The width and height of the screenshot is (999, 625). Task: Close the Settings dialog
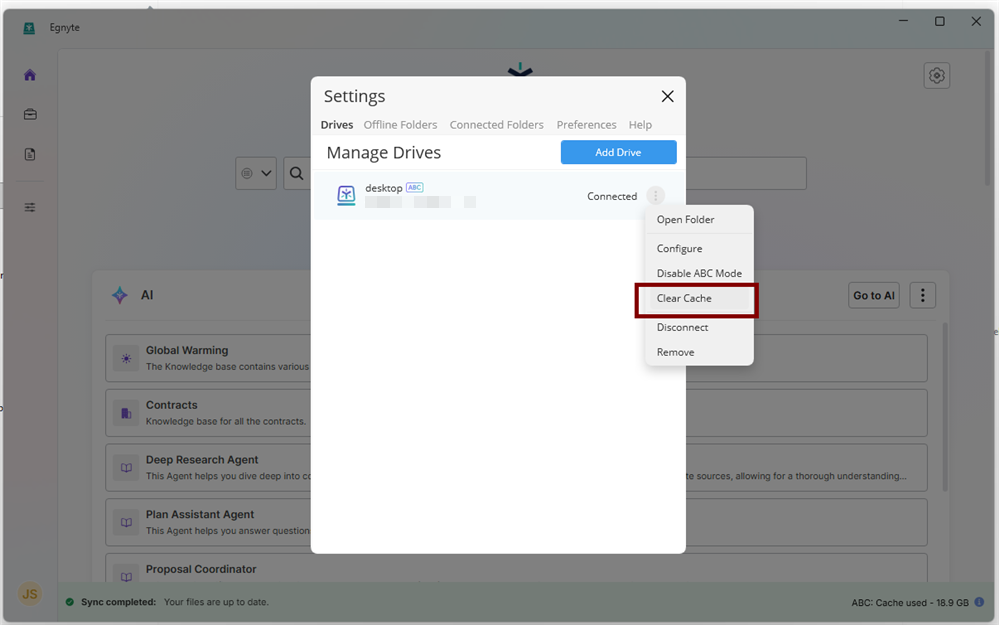pos(667,96)
